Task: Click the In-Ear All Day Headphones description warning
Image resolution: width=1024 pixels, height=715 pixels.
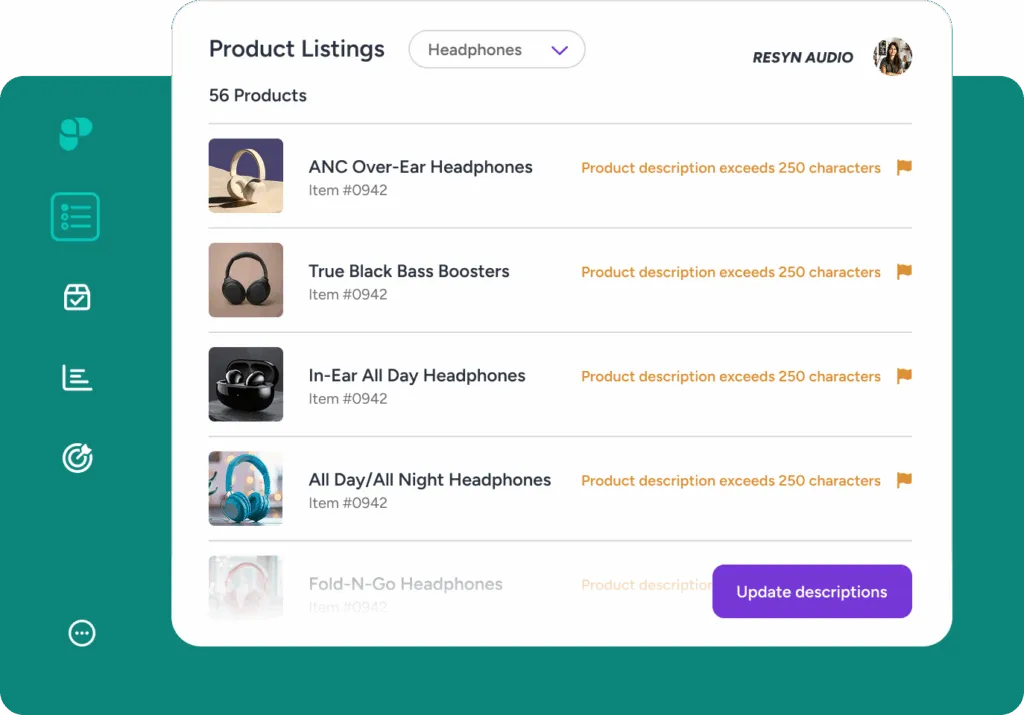Action: click(730, 377)
